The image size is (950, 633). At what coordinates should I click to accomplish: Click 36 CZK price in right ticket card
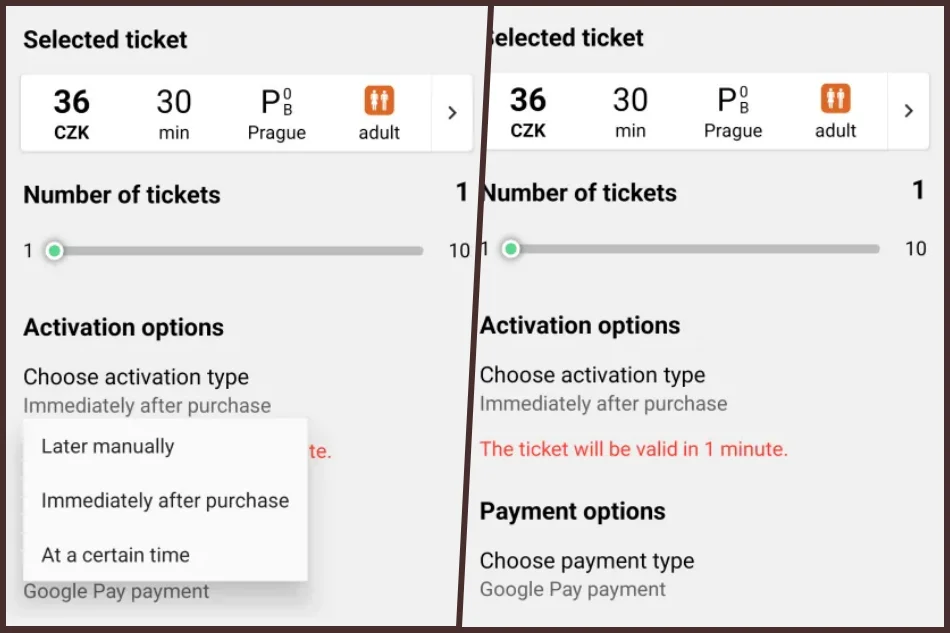click(528, 111)
